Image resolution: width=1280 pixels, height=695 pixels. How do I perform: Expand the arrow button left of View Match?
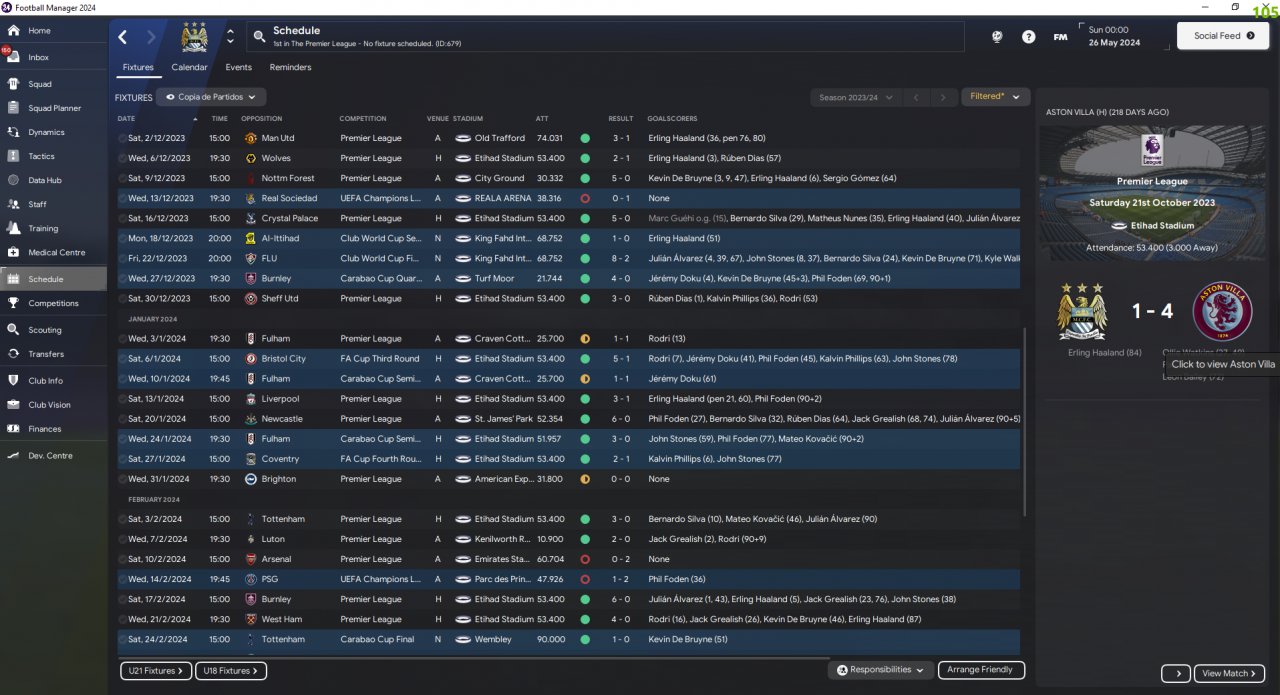1176,673
